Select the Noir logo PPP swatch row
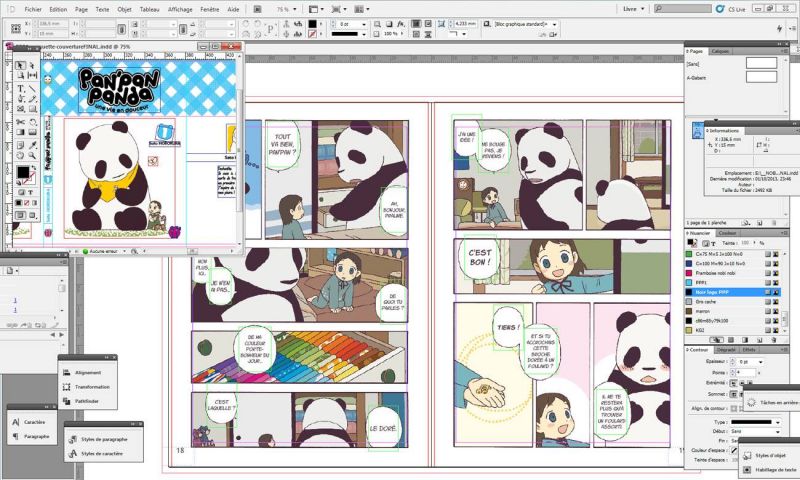Viewport: 800px width, 480px height. click(733, 292)
